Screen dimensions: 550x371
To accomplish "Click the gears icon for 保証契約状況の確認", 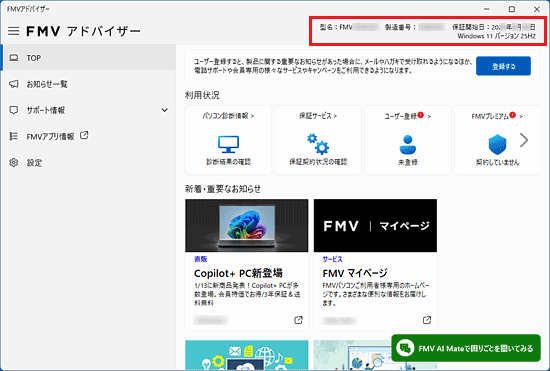I will click(x=318, y=144).
